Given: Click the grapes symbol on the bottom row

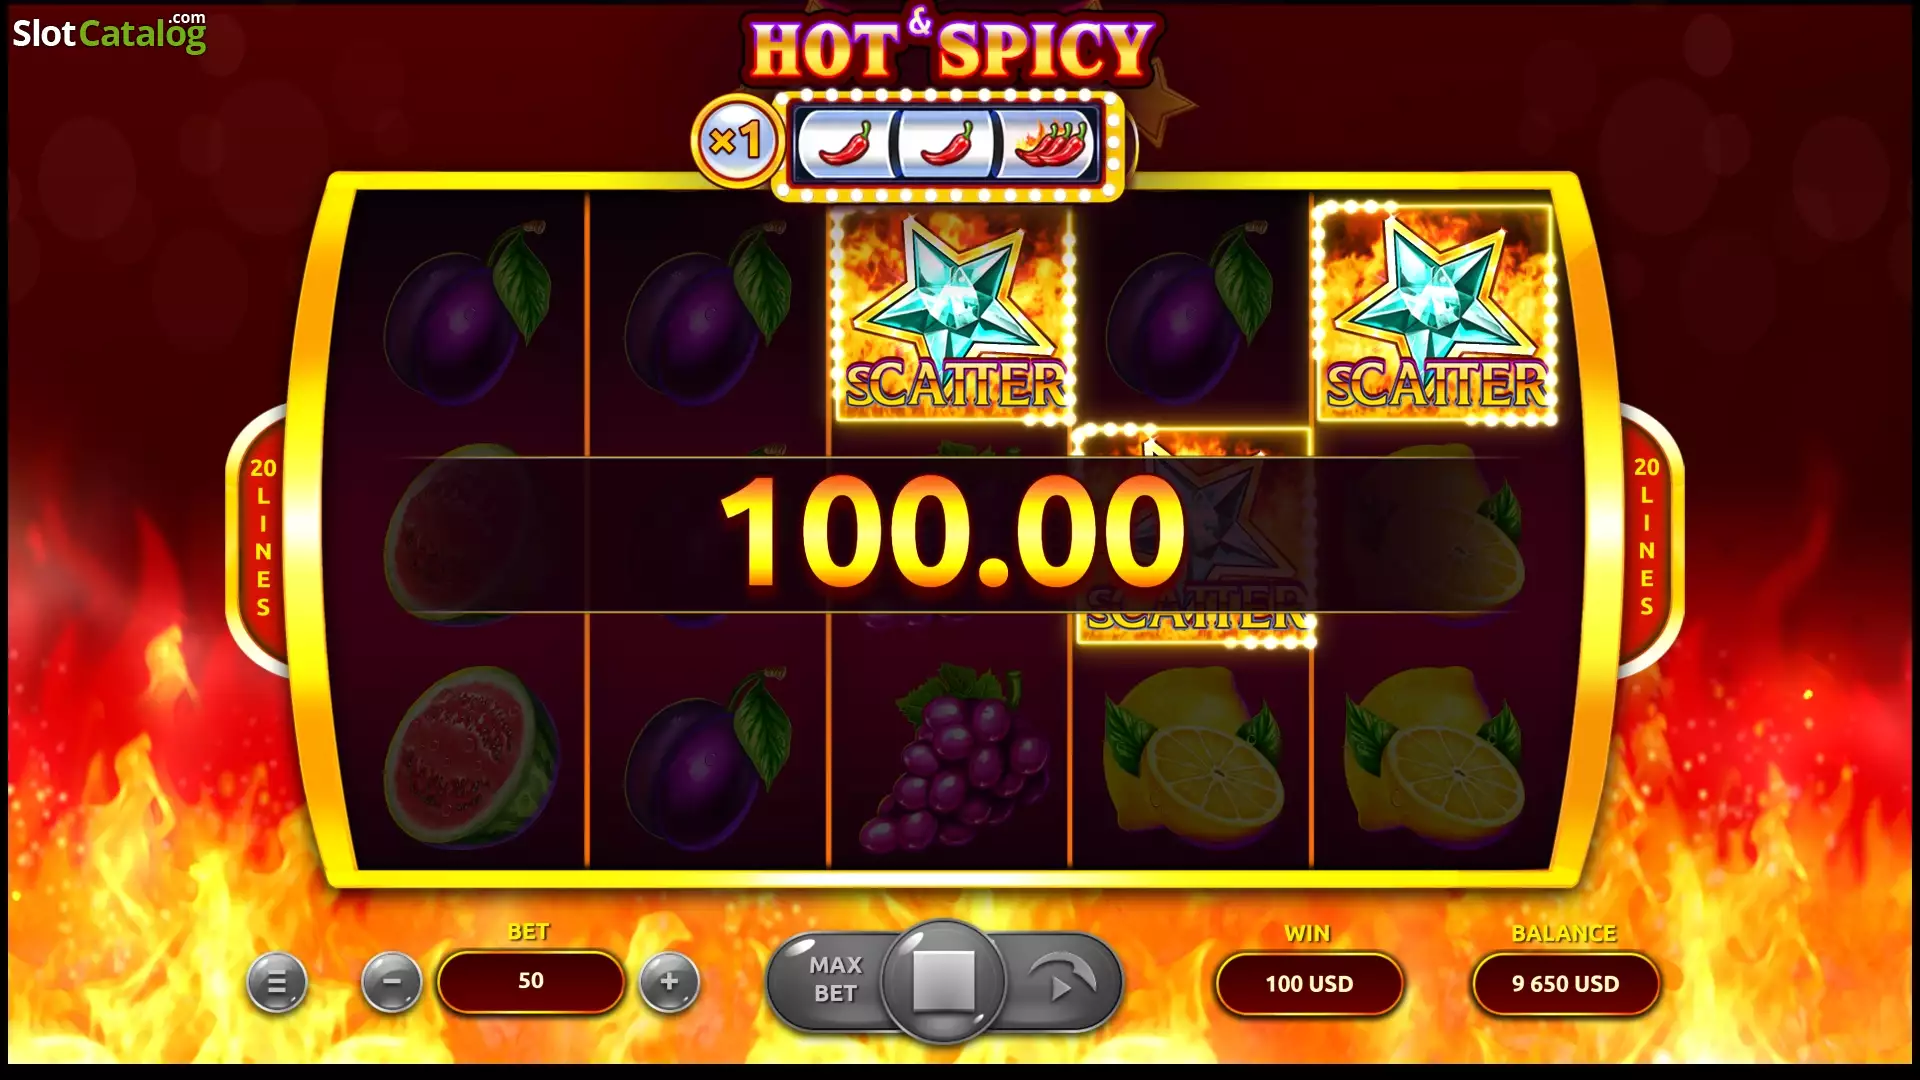Looking at the screenshot, I should pos(955,760).
